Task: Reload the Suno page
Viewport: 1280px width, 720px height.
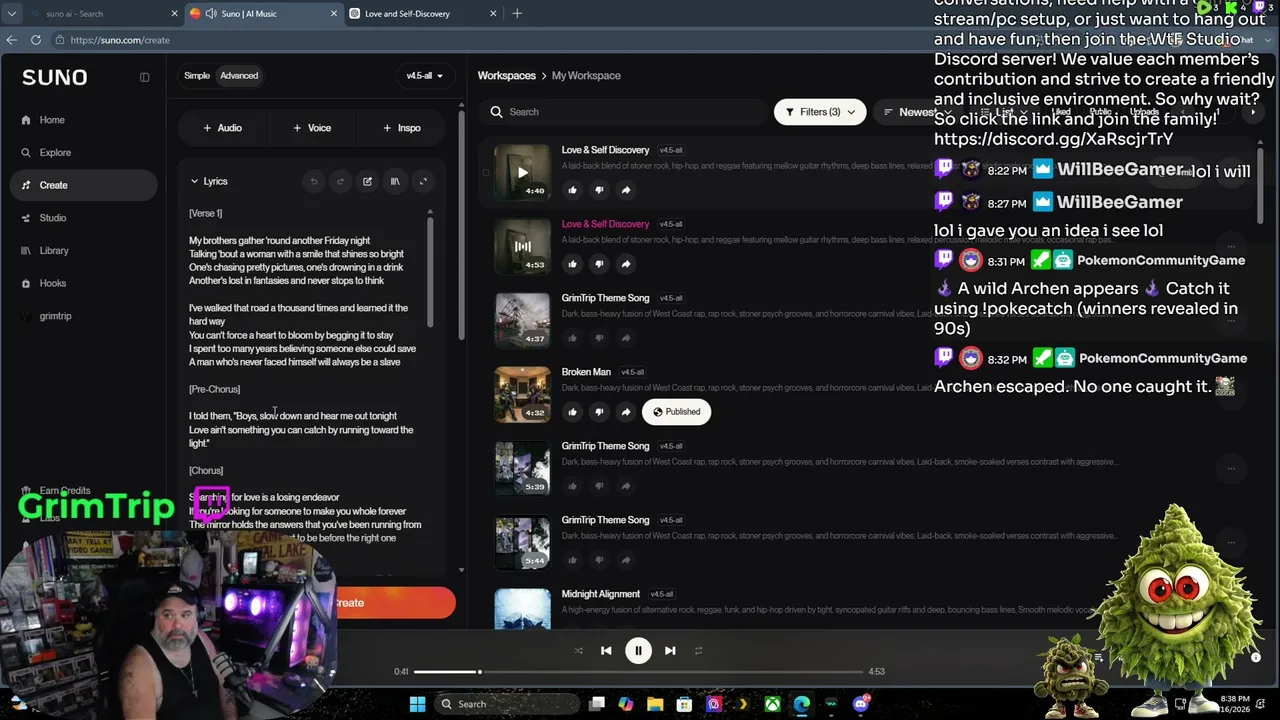Action: coord(36,40)
